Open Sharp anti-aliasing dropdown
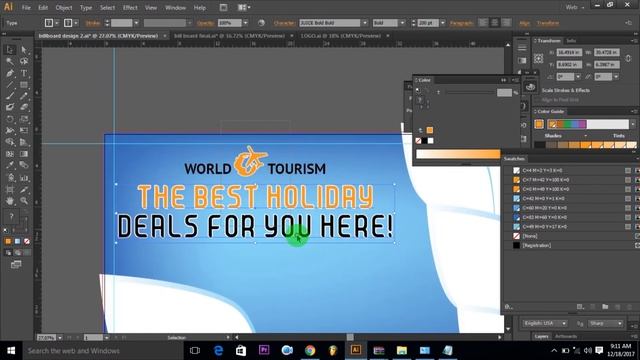640x360 pixels. tap(605, 323)
